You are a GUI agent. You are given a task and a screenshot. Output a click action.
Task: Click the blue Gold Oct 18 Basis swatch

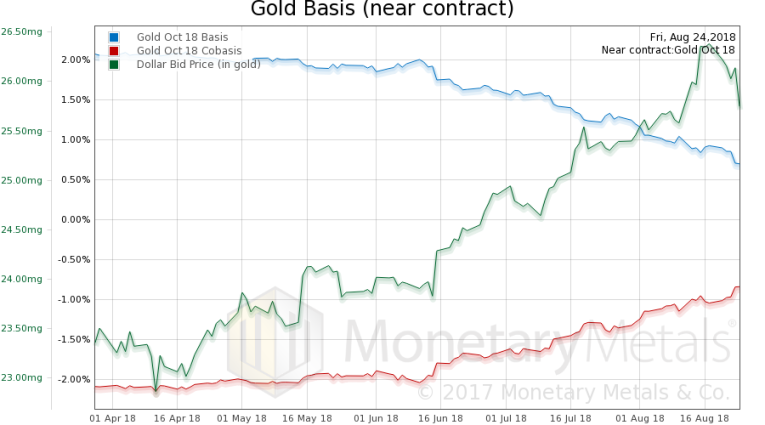pyautogui.click(x=113, y=37)
